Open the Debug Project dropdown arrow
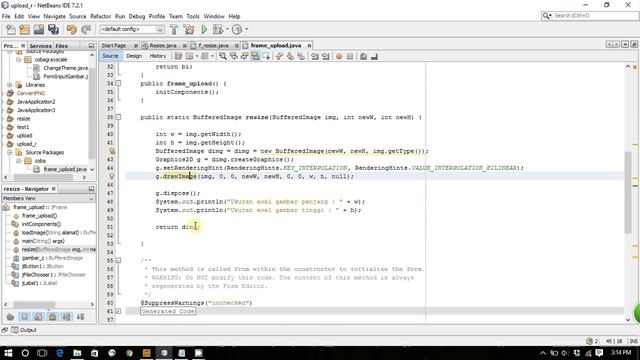This screenshot has height=360, width=640. point(227,29)
